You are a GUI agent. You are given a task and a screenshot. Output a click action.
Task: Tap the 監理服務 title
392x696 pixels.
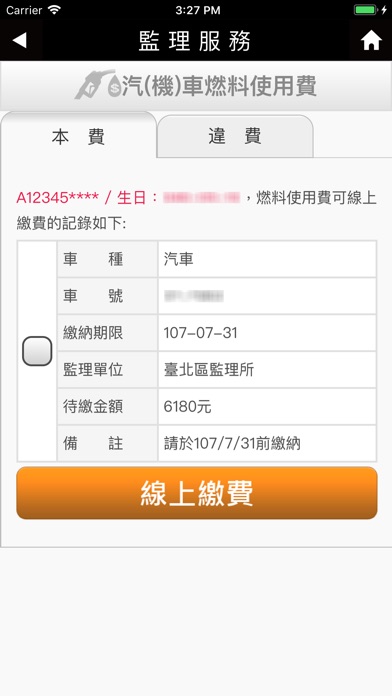point(195,41)
